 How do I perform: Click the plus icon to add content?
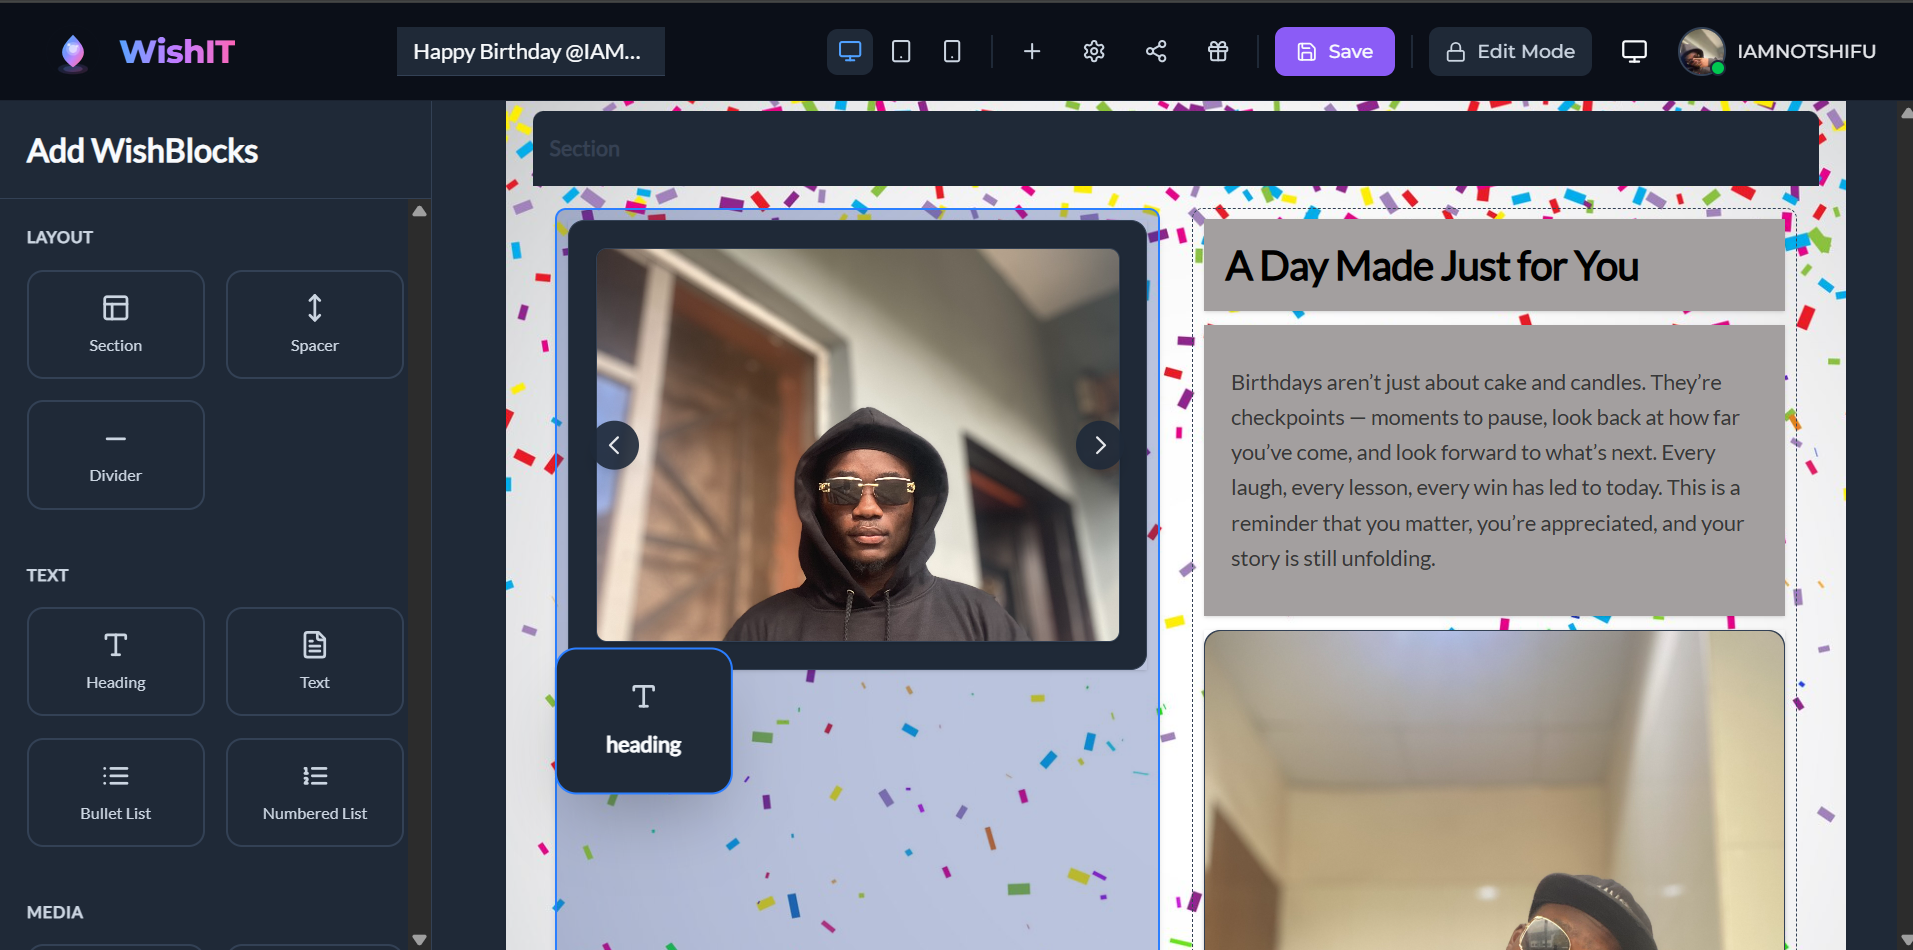[x=1031, y=51]
